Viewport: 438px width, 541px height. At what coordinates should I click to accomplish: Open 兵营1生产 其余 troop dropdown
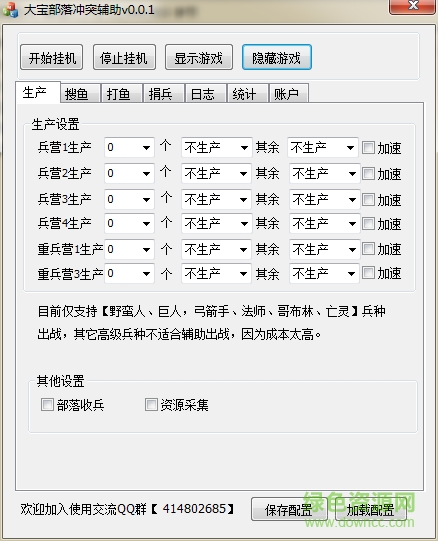point(323,148)
